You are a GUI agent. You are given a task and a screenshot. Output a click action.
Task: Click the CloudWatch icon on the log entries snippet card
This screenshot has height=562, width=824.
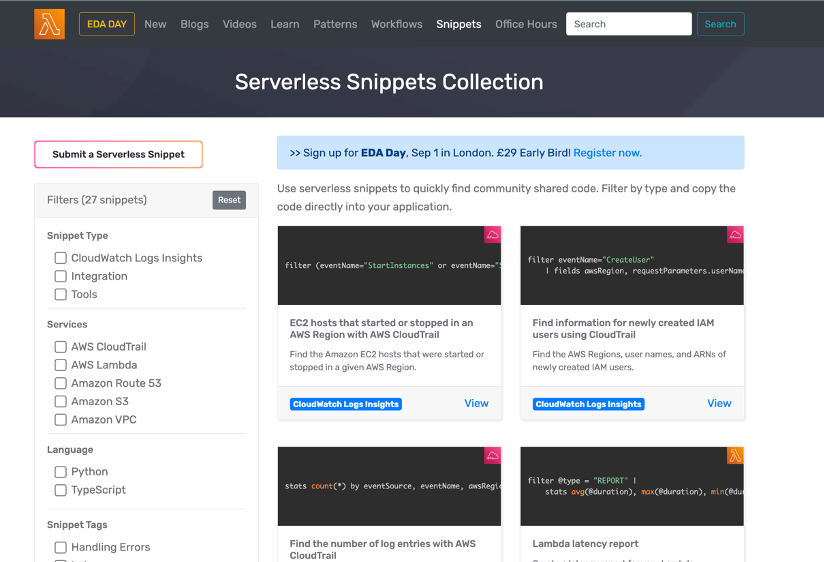tap(492, 455)
